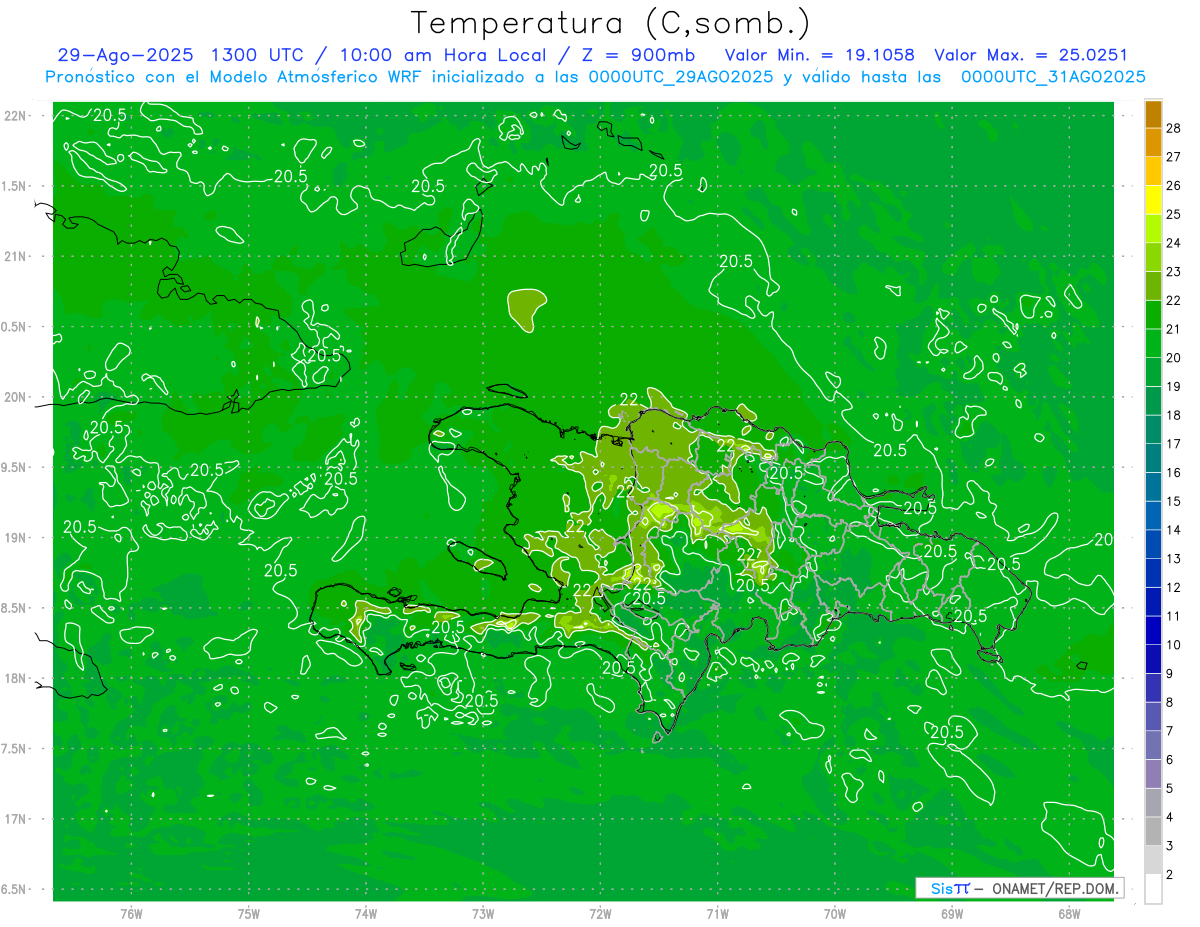Click the legend scale label '28'
Viewport: 1200px width, 927px height.
1173,128
